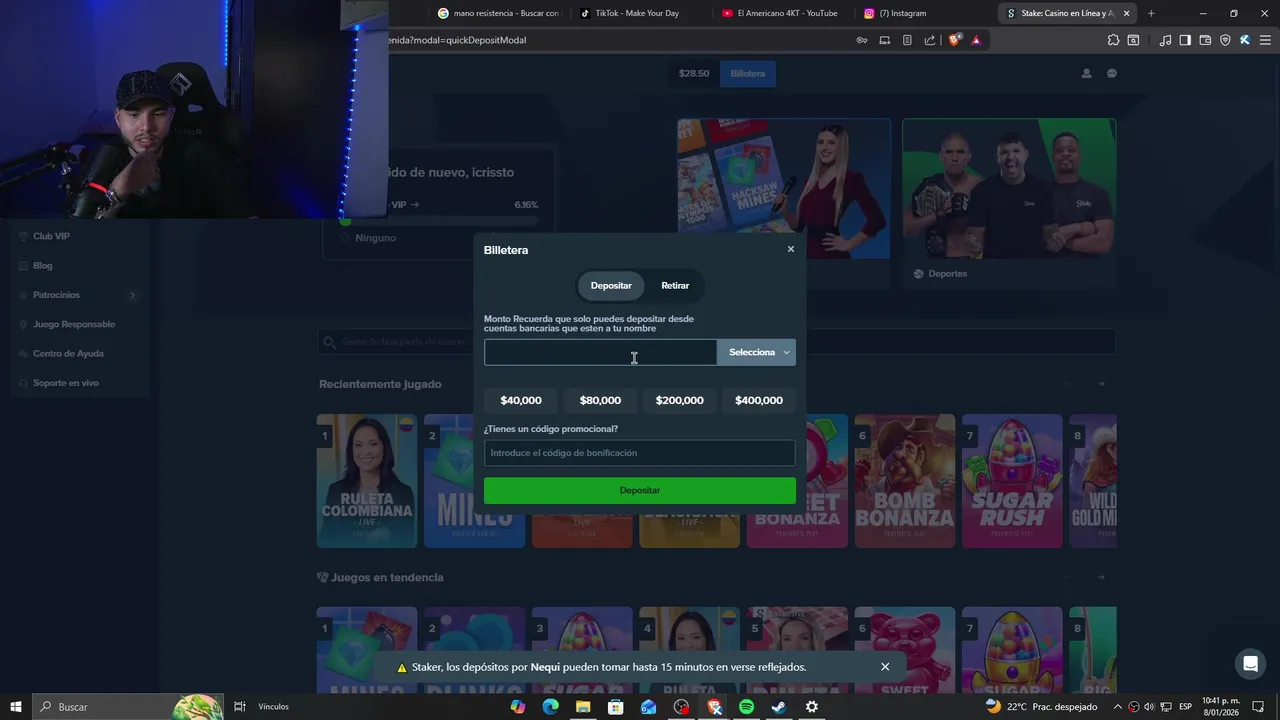Viewport: 1280px width, 720px height.
Task: Open Brave Rewards triangle icon
Action: coord(976,40)
